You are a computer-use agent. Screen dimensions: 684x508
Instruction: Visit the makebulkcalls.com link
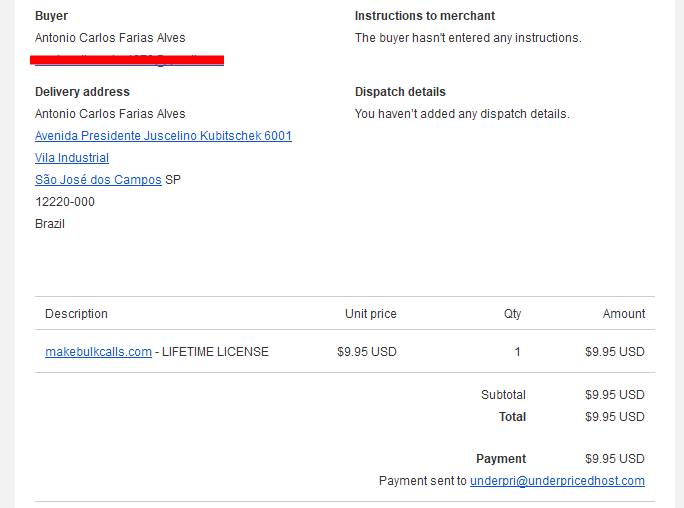coord(99,351)
